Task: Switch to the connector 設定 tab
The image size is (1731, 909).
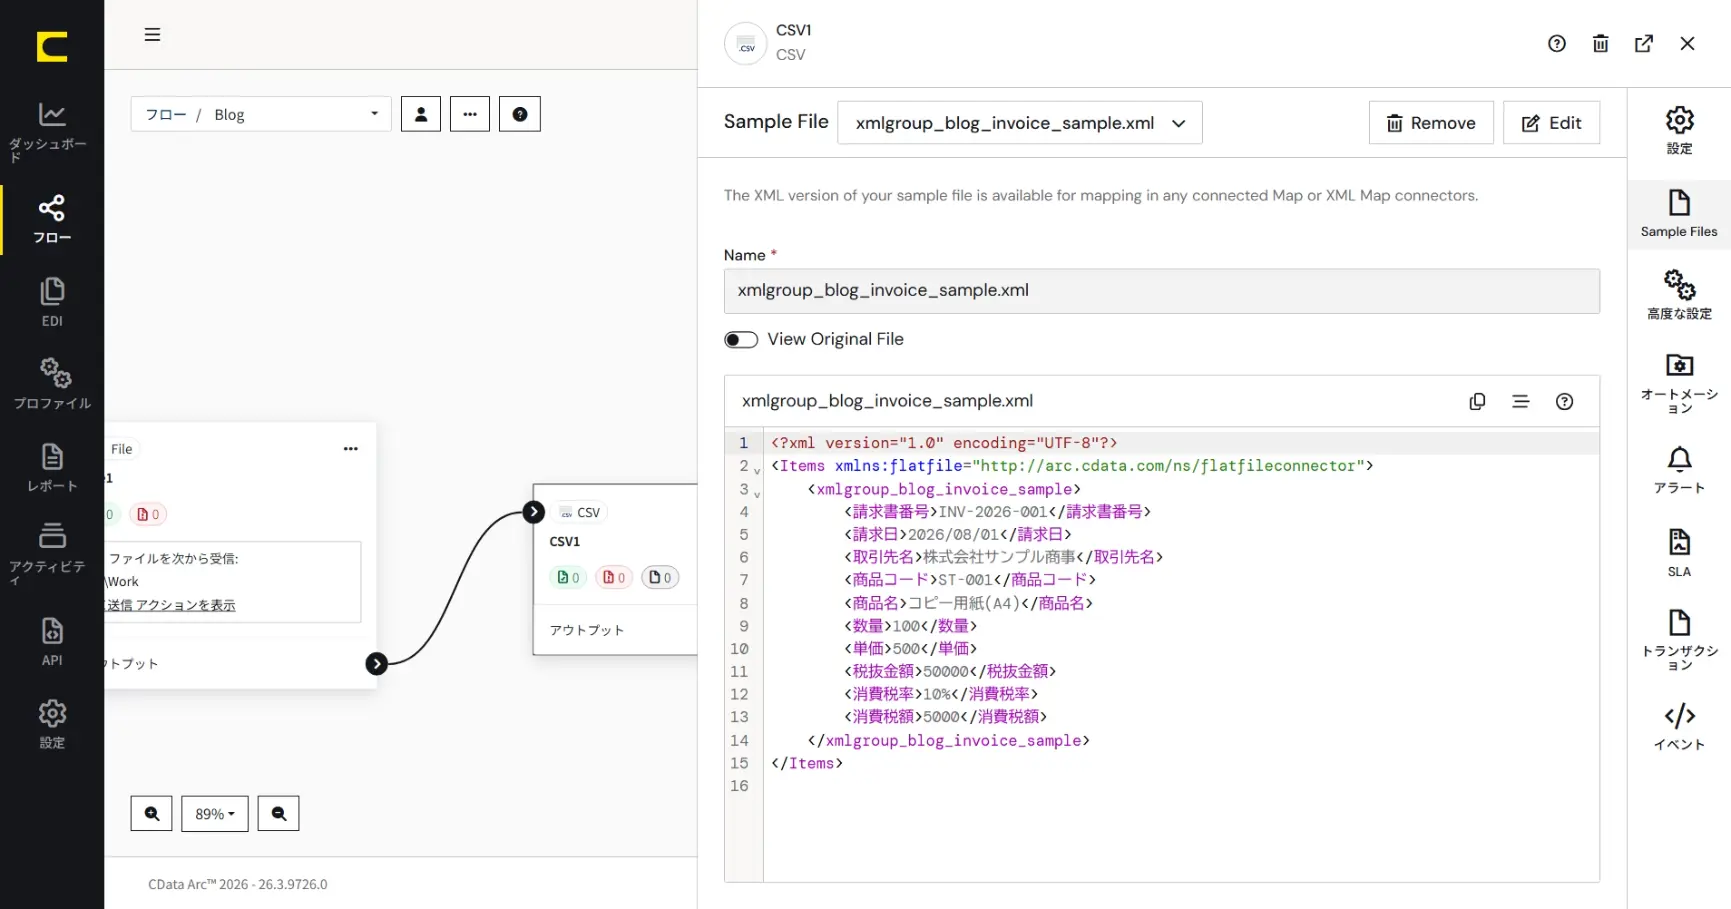Action: [x=1679, y=130]
